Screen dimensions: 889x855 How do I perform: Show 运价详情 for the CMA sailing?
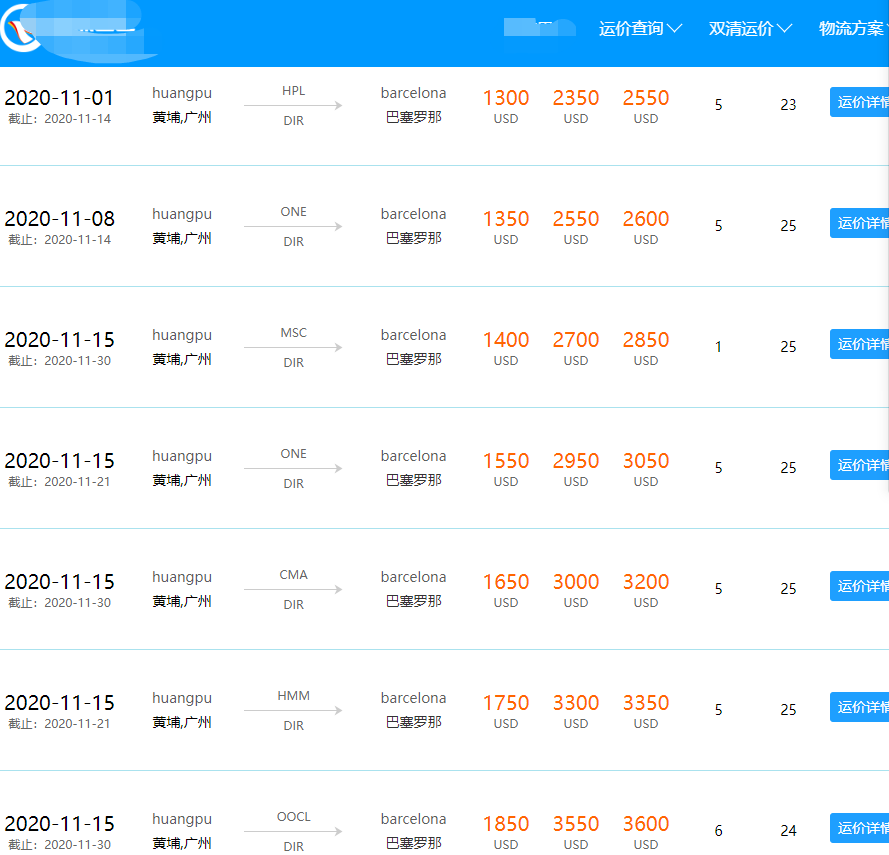[x=859, y=587]
